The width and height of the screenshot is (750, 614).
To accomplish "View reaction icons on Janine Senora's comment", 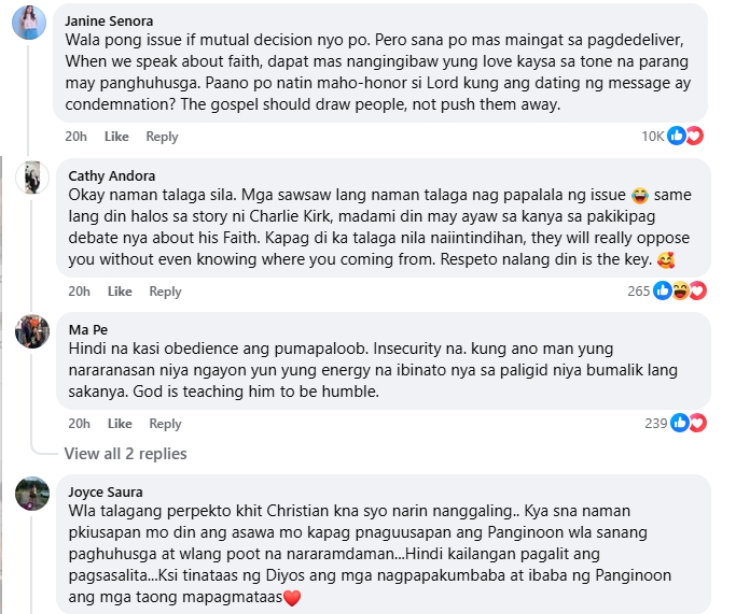I will tap(686, 136).
